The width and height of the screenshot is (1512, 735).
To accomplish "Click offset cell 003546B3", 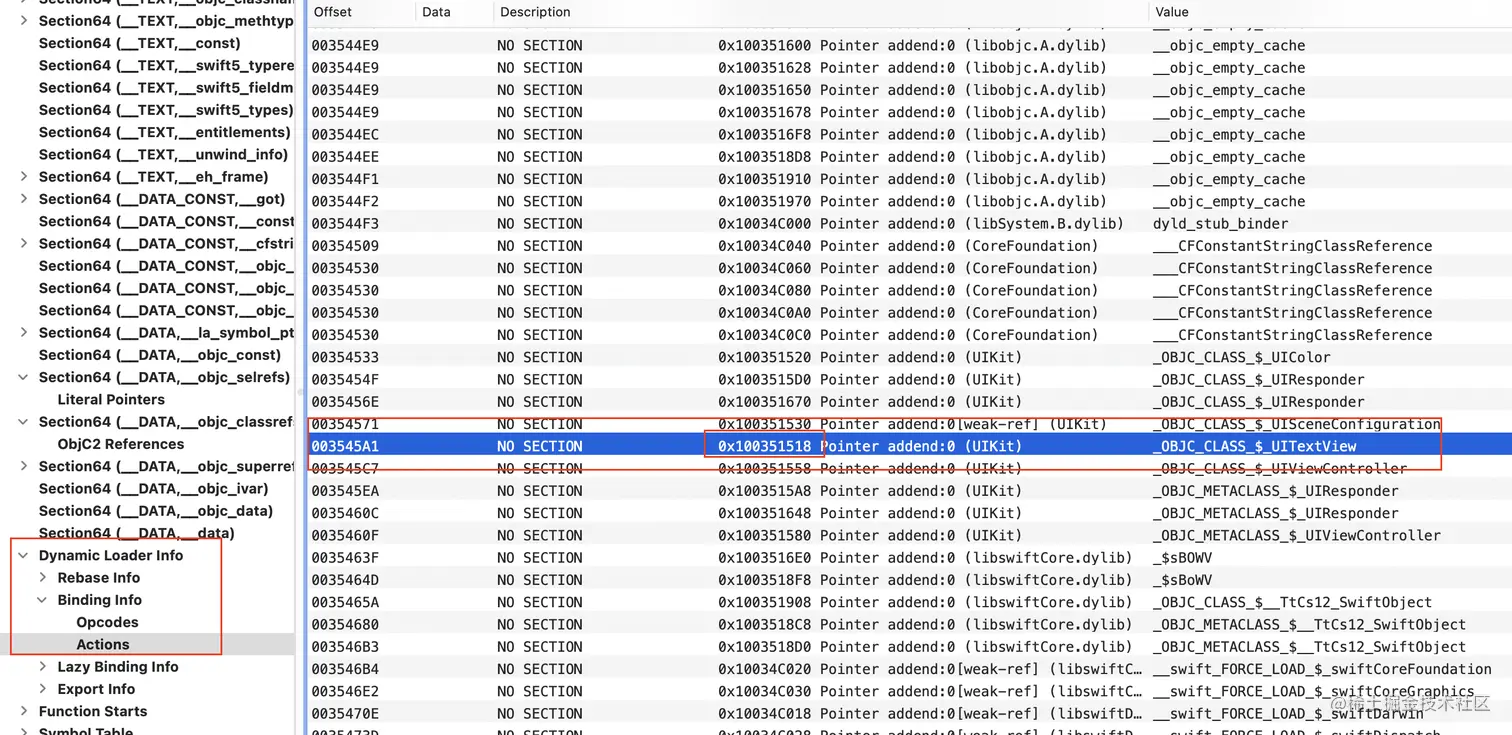I will point(345,646).
